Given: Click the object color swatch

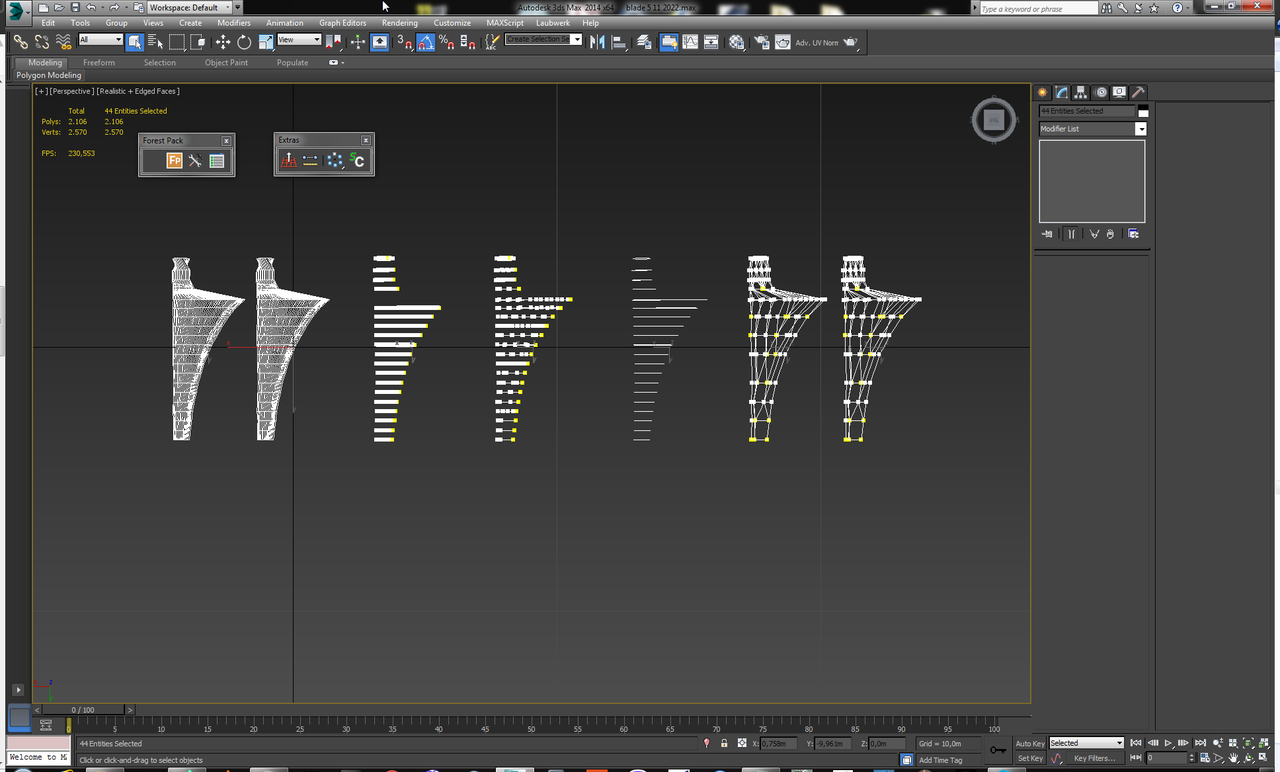Looking at the screenshot, I should (1143, 111).
